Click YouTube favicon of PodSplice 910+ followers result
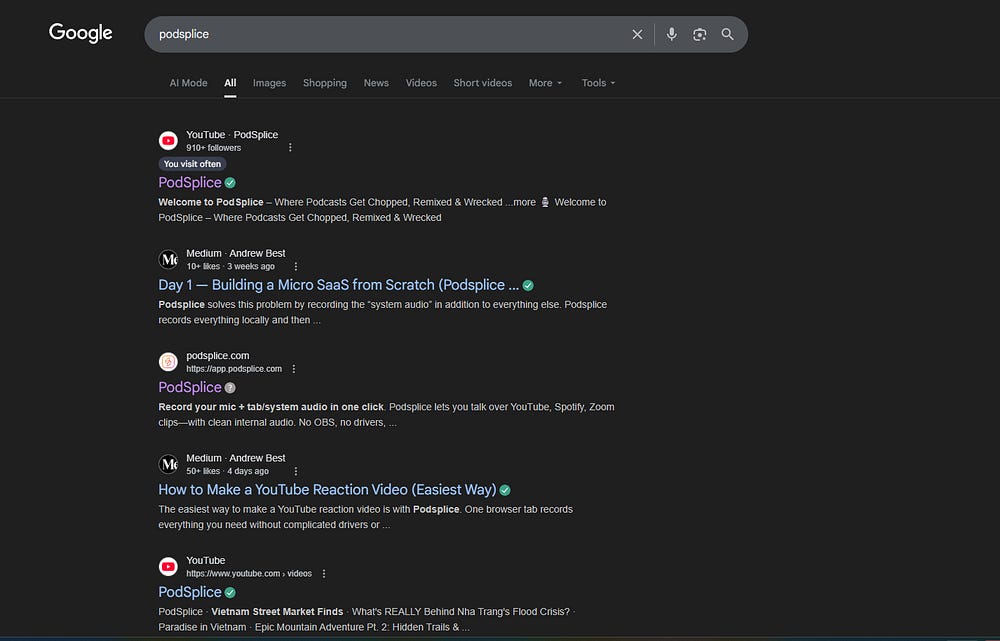This screenshot has height=641, width=1000. [168, 140]
